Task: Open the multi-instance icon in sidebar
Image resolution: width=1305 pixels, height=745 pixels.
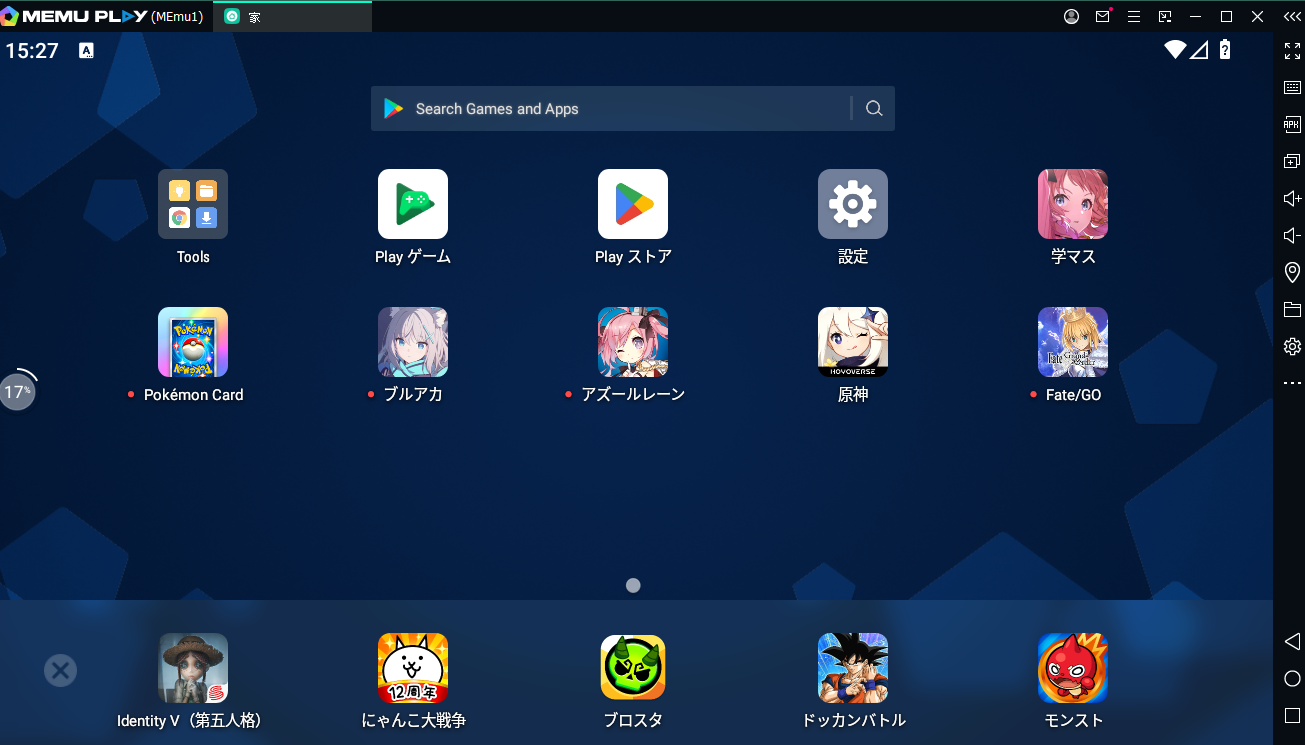Action: pyautogui.click(x=1292, y=162)
